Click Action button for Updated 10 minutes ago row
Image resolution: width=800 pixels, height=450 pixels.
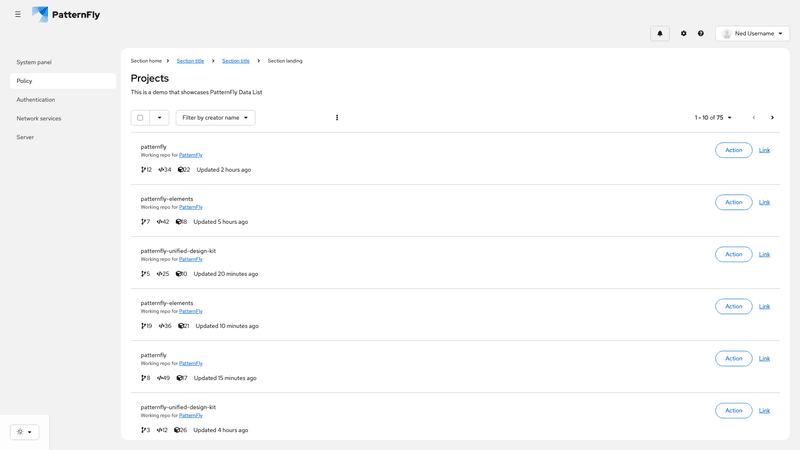733,306
